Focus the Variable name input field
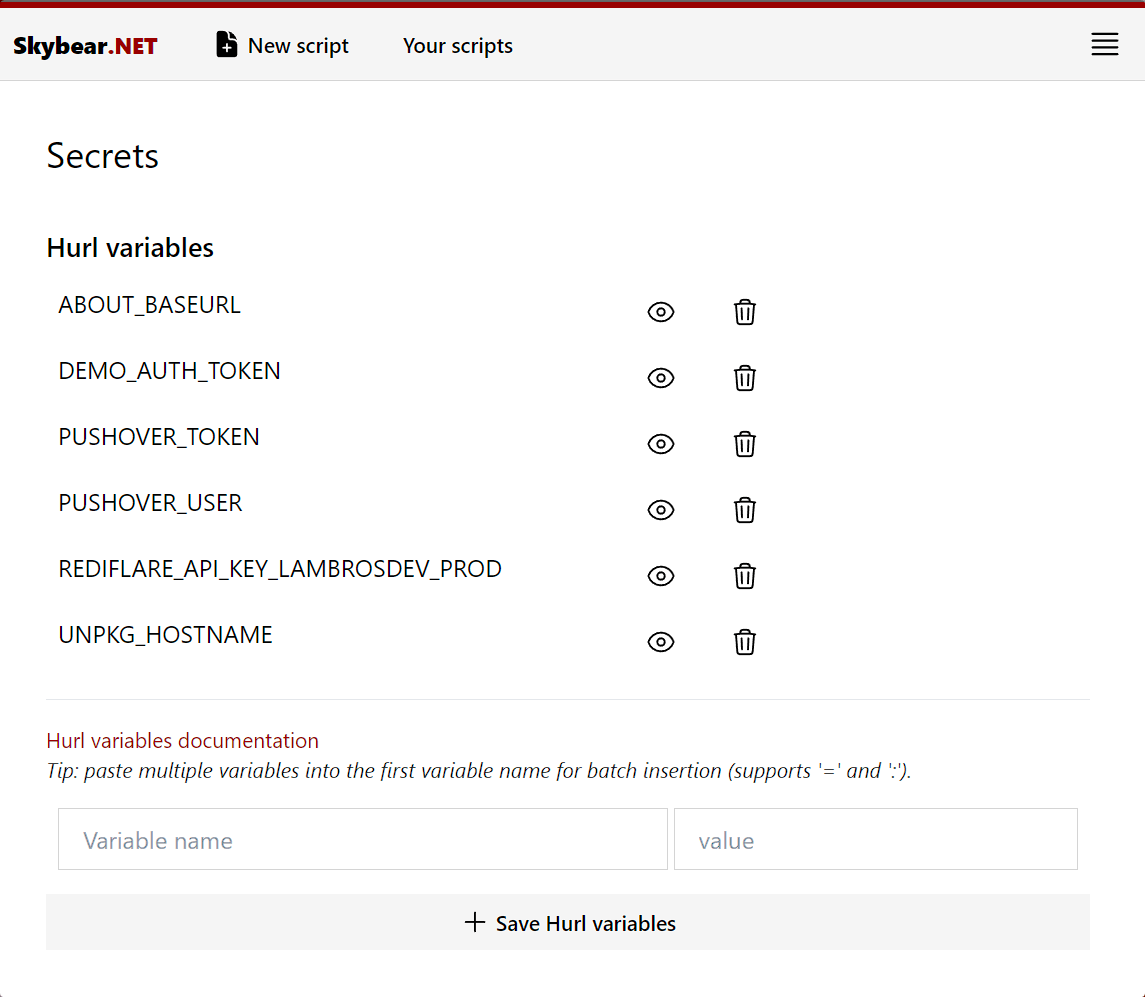Screen dimensions: 1145x997 point(362,840)
